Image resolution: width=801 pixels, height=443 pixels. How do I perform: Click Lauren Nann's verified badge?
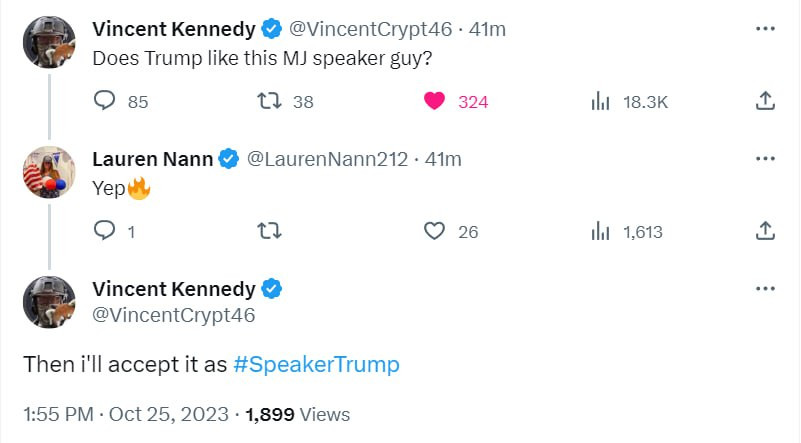coord(229,159)
